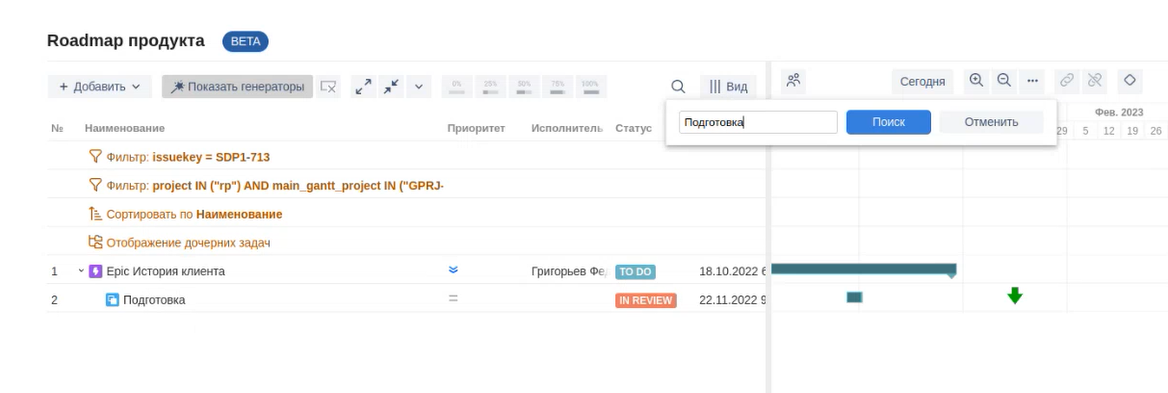The image size is (1168, 393).
Task: Open the three-dots more options
Action: (1032, 80)
